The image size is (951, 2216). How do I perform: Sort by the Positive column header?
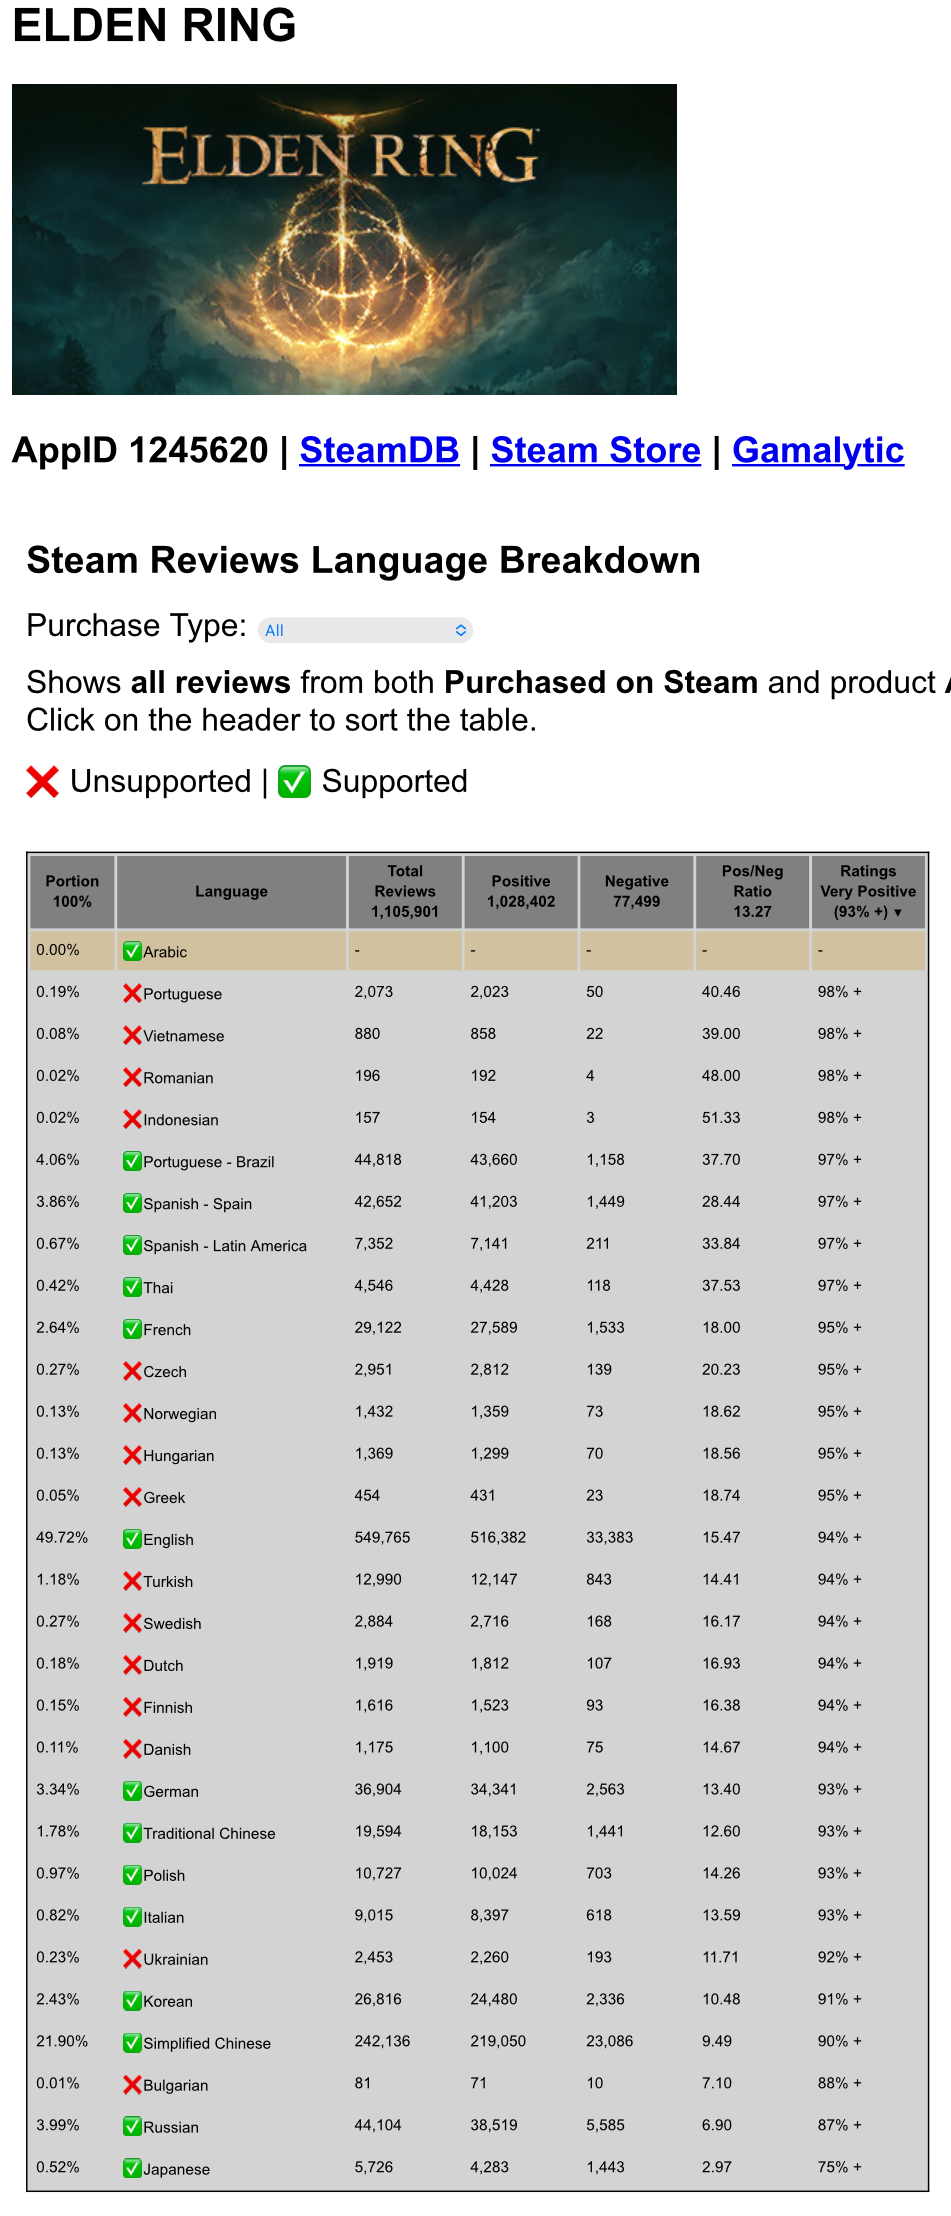tap(521, 891)
